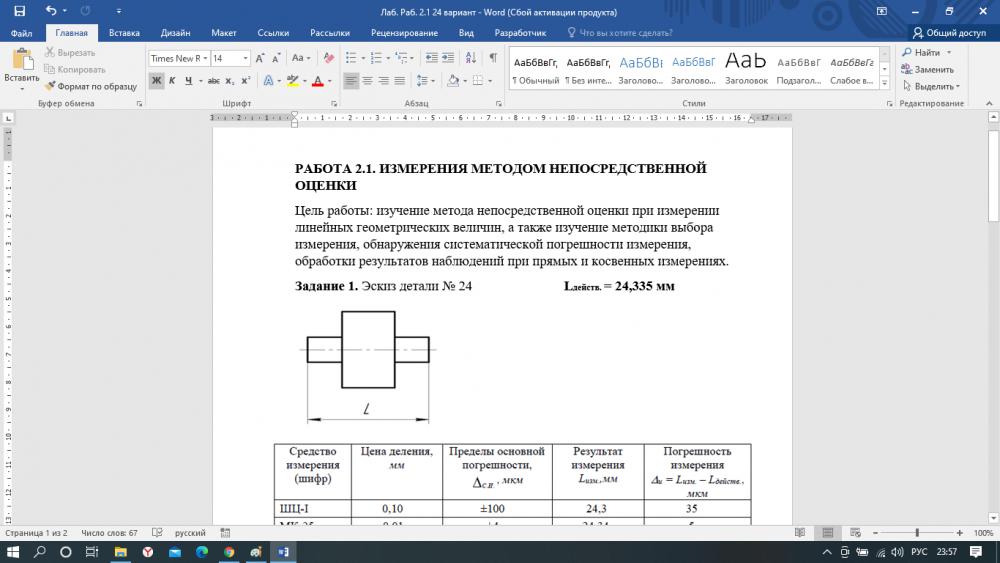Increase font size with the larger A
Image resolution: width=1000 pixels, height=563 pixels.
click(x=260, y=58)
